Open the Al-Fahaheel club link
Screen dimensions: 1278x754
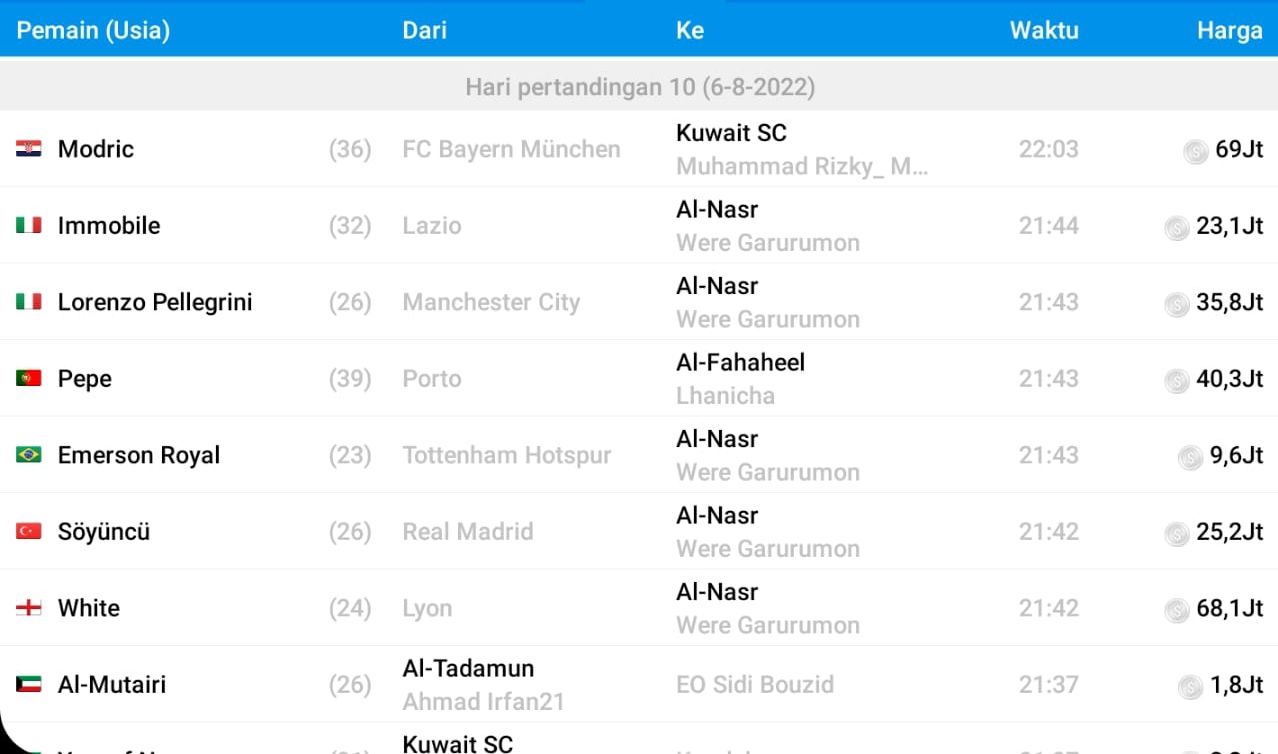740,362
